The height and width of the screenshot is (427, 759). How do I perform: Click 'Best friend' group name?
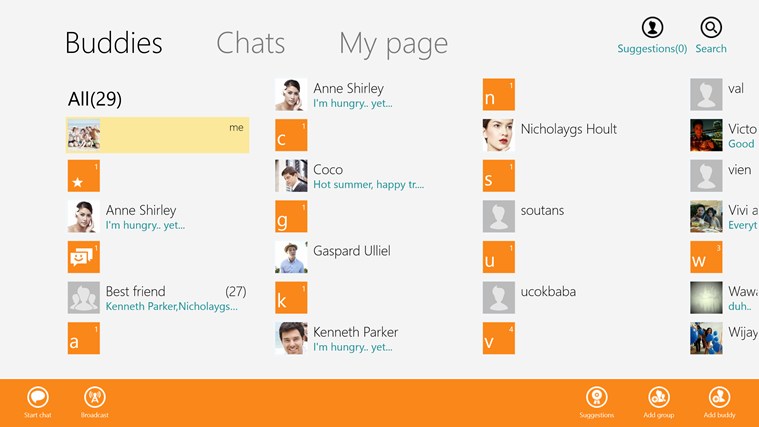(x=136, y=291)
